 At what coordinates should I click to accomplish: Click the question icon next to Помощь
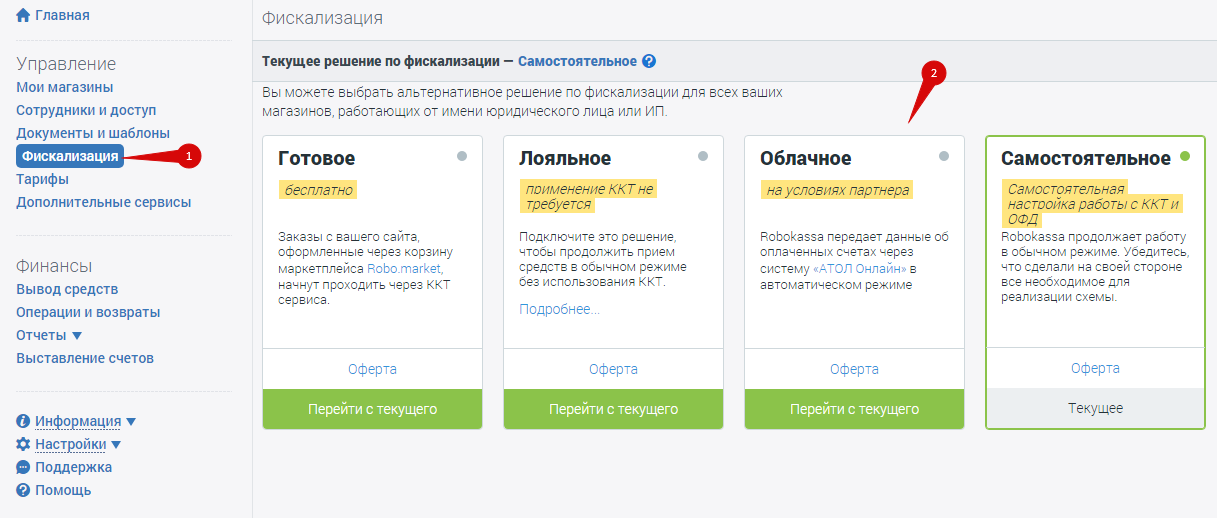click(x=23, y=490)
